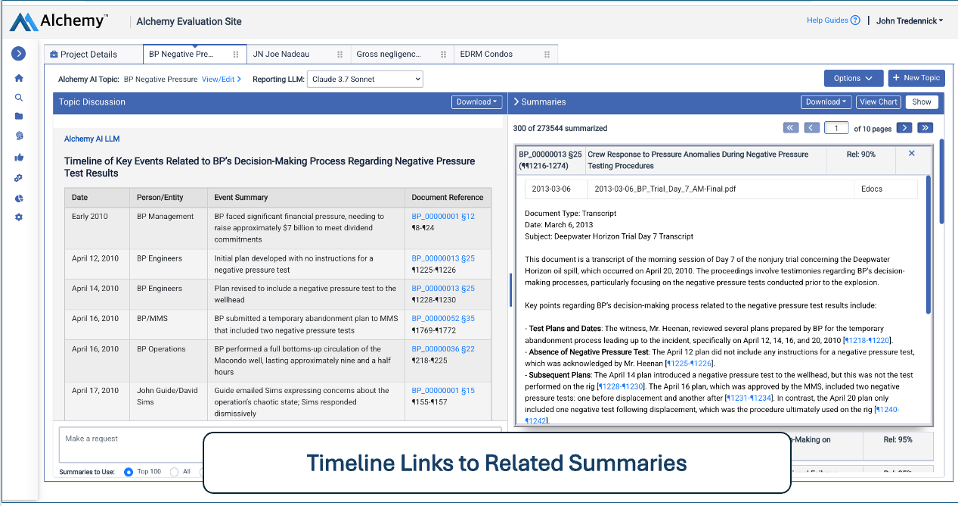Screen dimensions: 958x506
Task: Open Search from the sidebar magnifier icon
Action: (19, 97)
